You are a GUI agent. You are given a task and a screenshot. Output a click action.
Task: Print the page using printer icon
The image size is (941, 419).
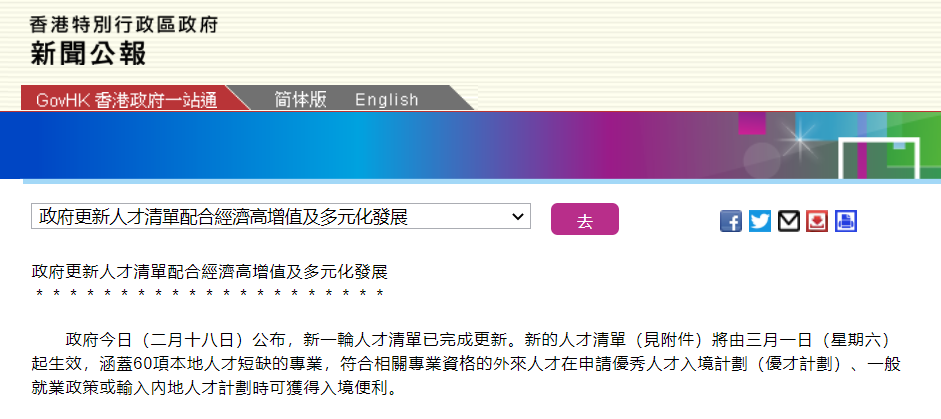pyautogui.click(x=846, y=222)
